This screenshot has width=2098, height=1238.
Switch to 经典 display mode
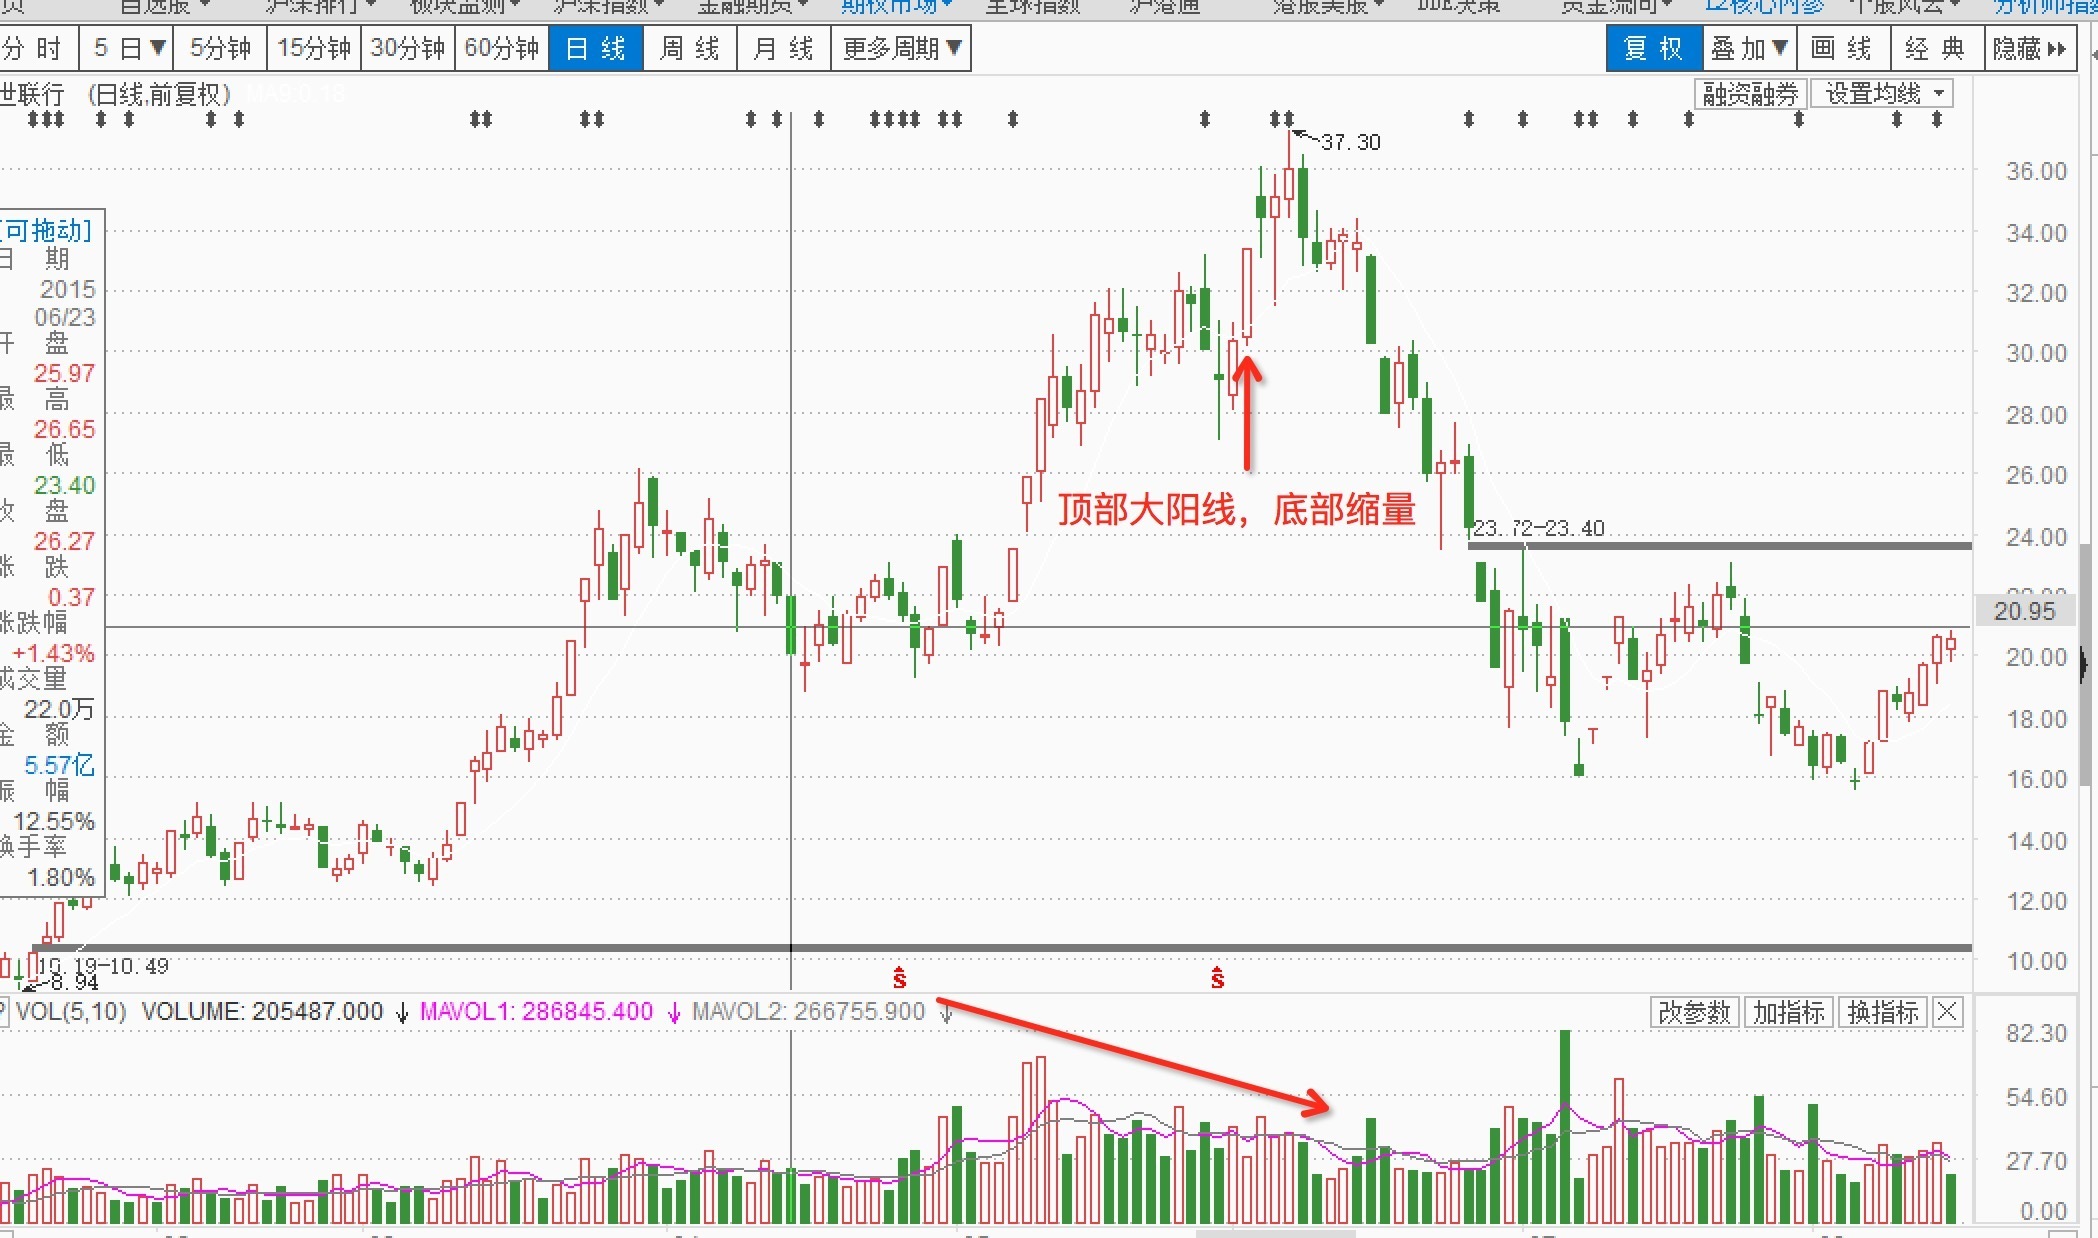coord(1935,48)
